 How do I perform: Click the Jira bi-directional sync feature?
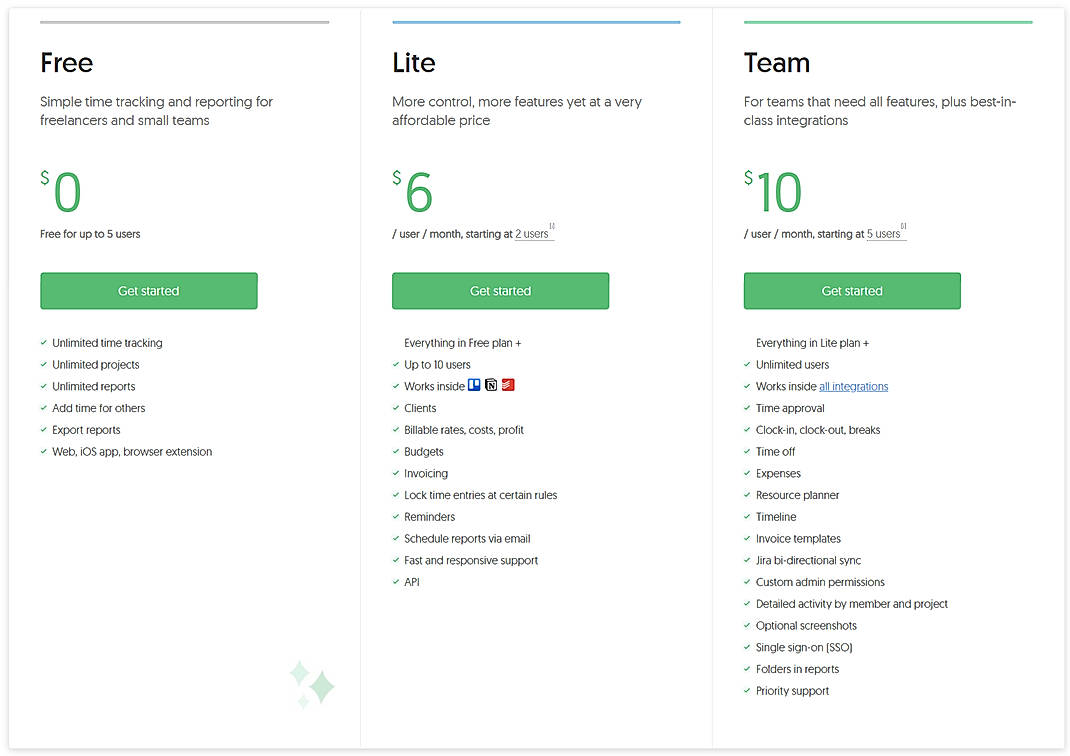coord(808,561)
